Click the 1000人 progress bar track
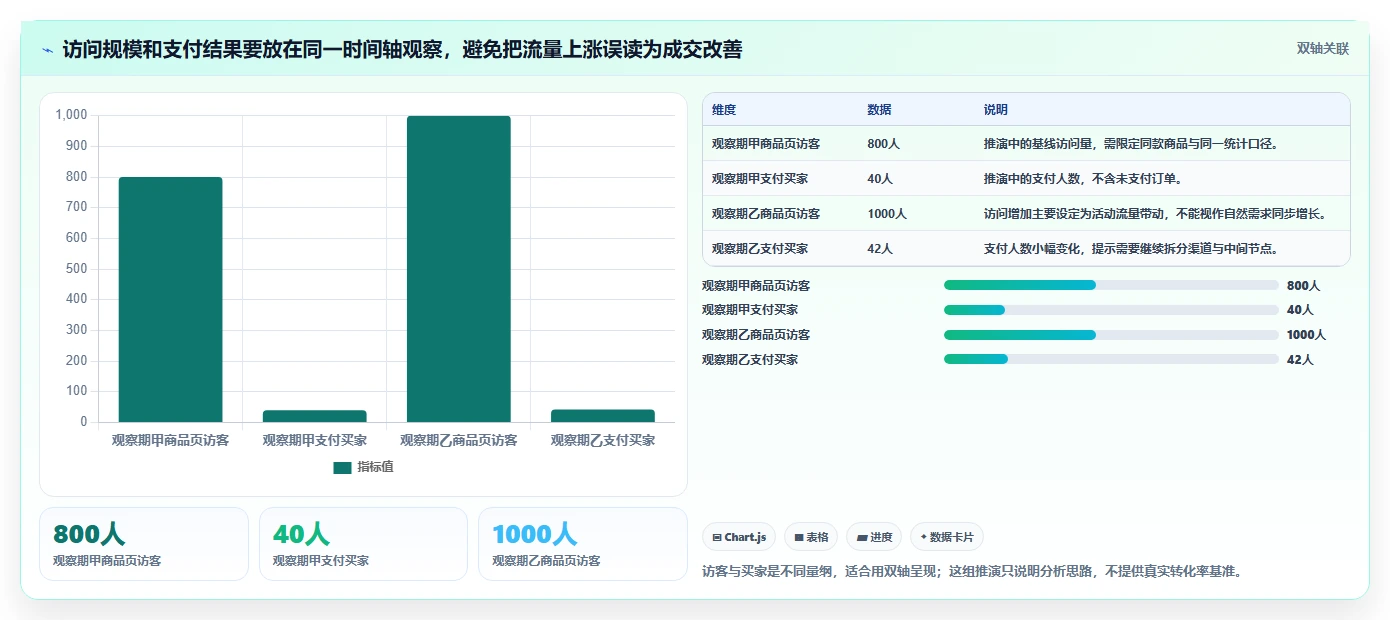This screenshot has width=1390, height=620. coord(1111,335)
